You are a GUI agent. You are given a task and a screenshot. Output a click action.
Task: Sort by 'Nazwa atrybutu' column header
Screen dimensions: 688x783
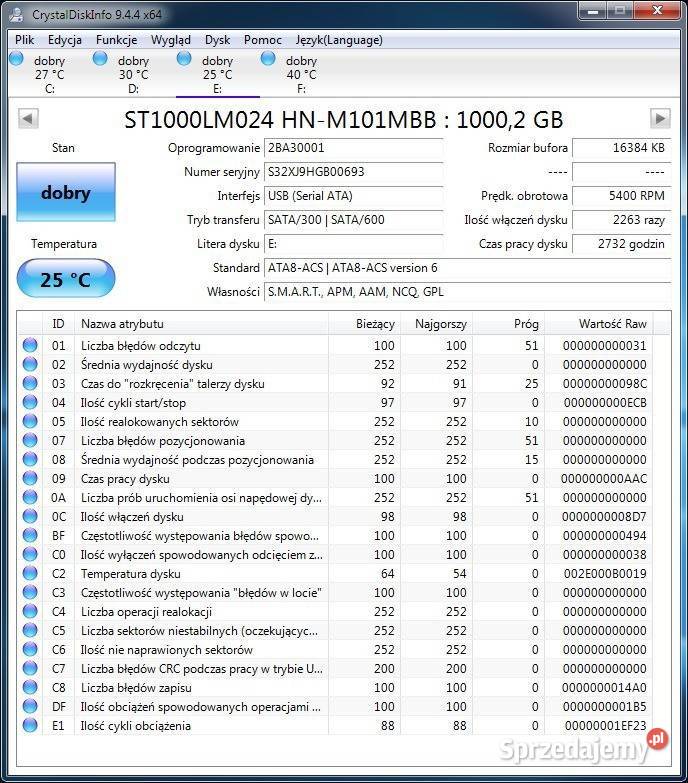click(x=200, y=324)
